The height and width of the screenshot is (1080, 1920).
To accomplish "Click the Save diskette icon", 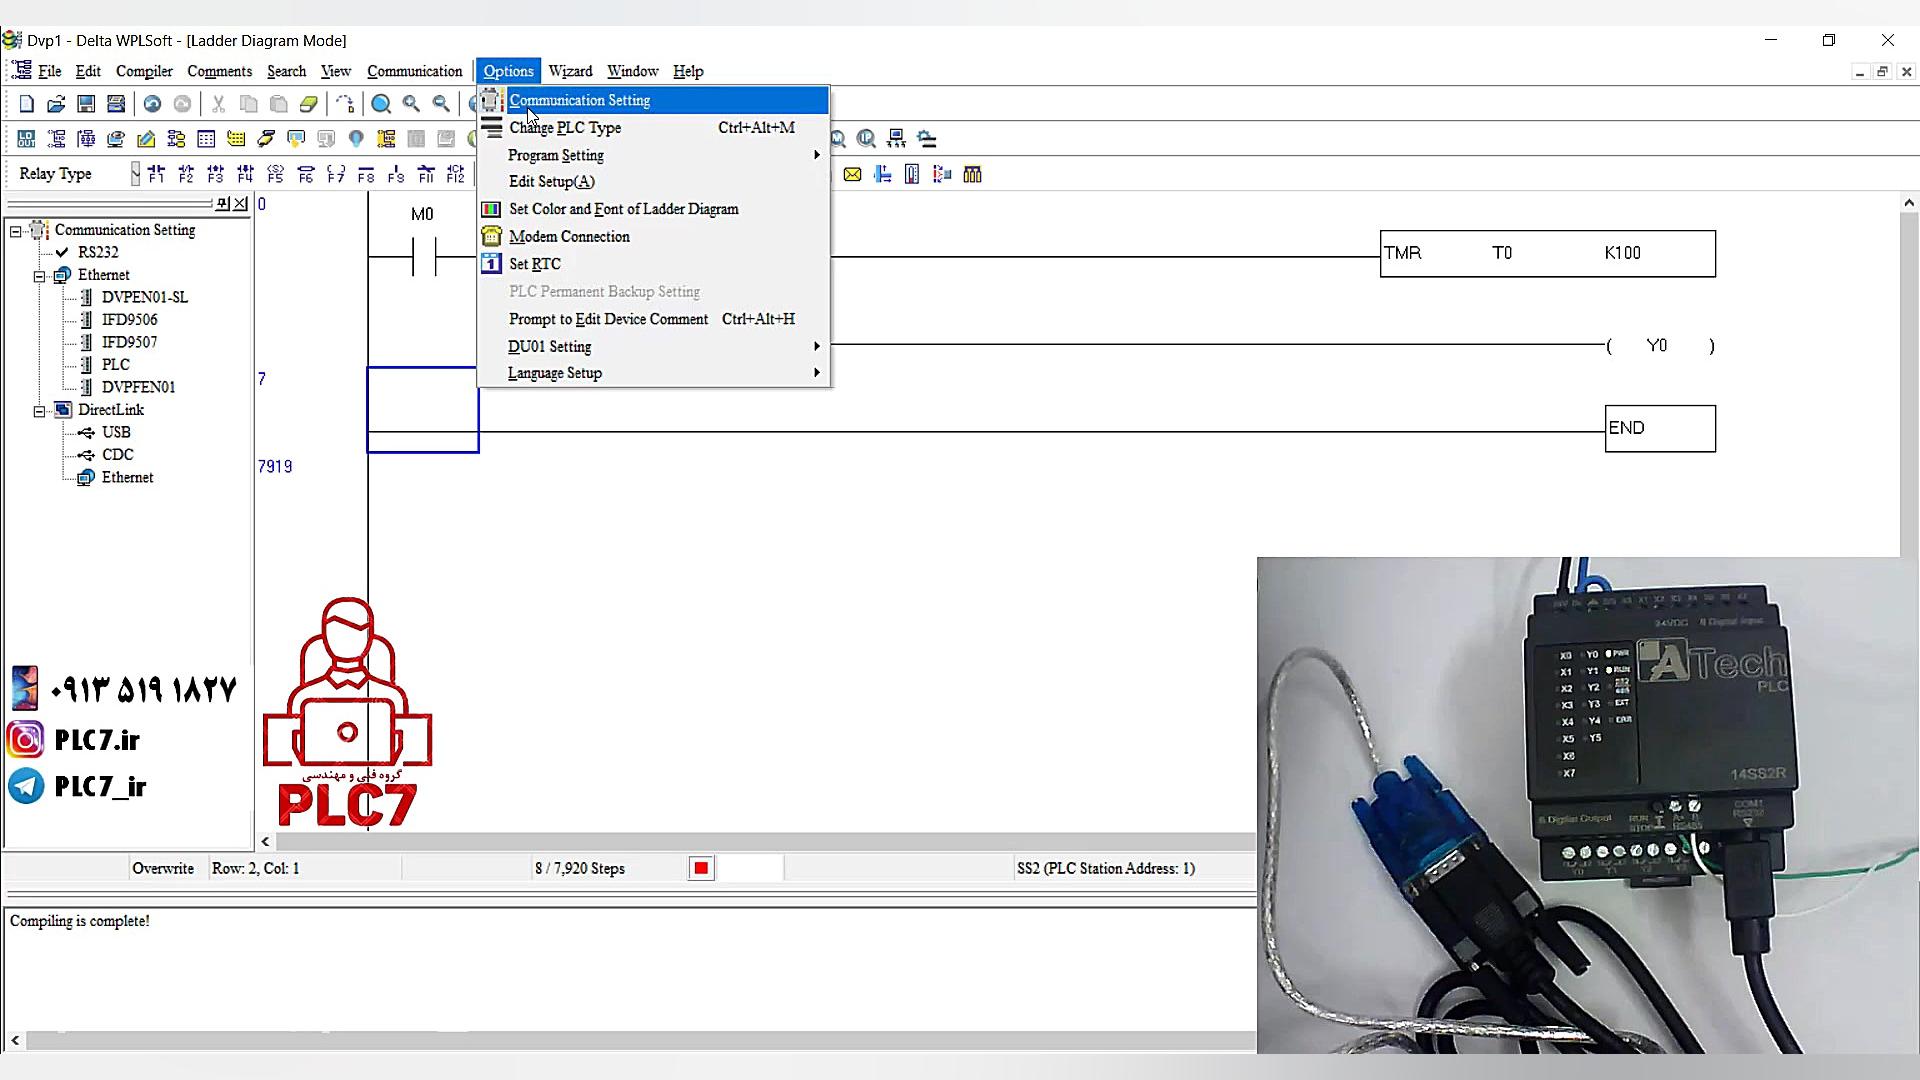I will click(86, 104).
